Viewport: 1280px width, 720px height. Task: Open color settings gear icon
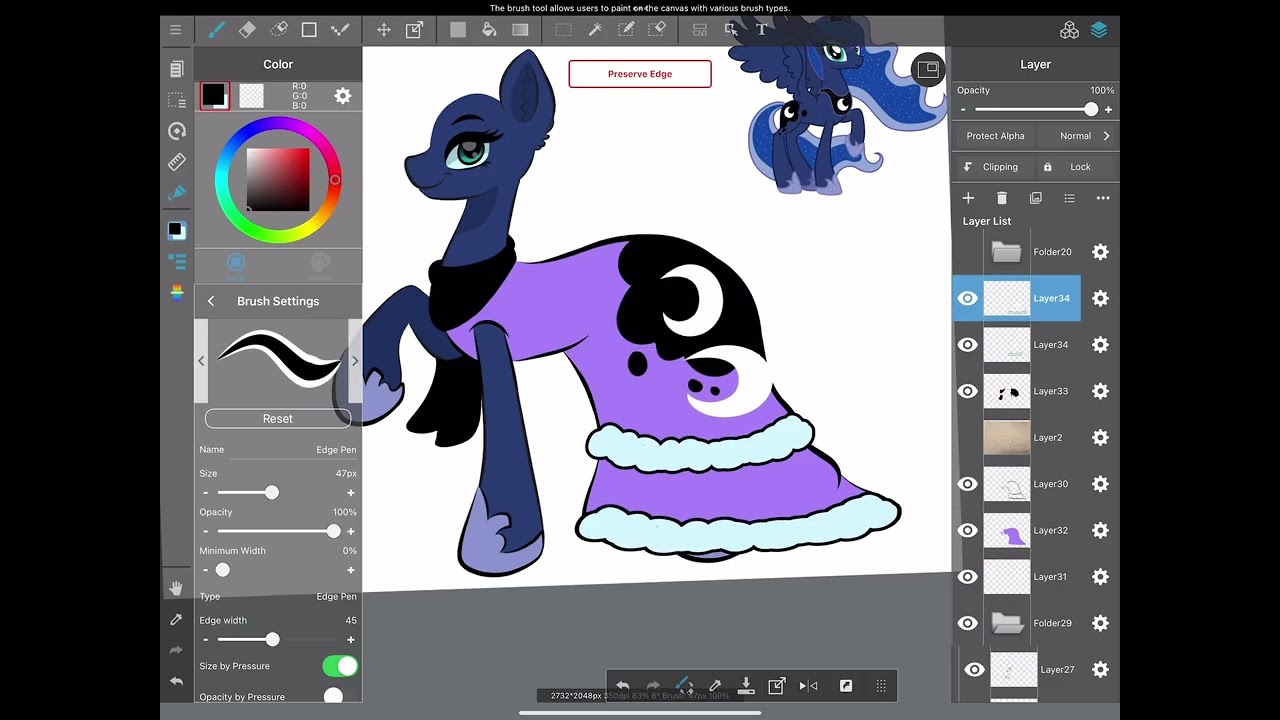343,96
